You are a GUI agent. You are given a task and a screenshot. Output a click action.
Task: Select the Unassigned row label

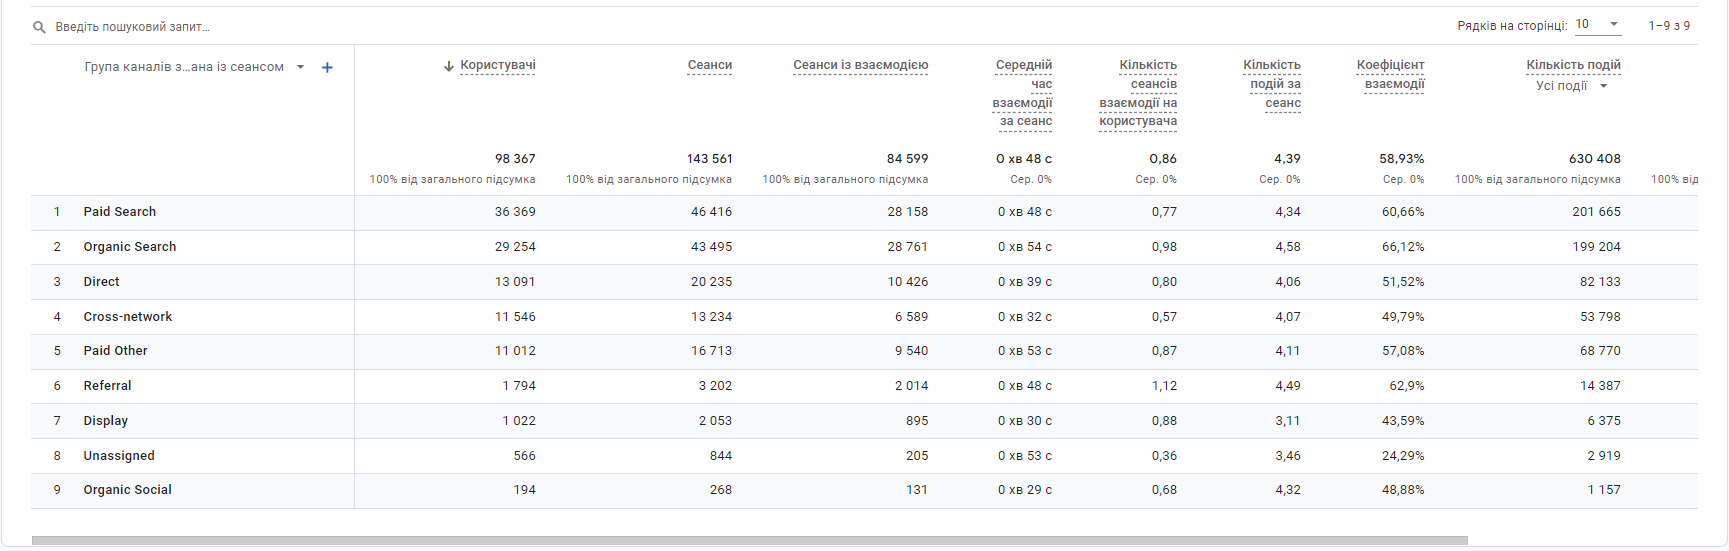click(119, 456)
